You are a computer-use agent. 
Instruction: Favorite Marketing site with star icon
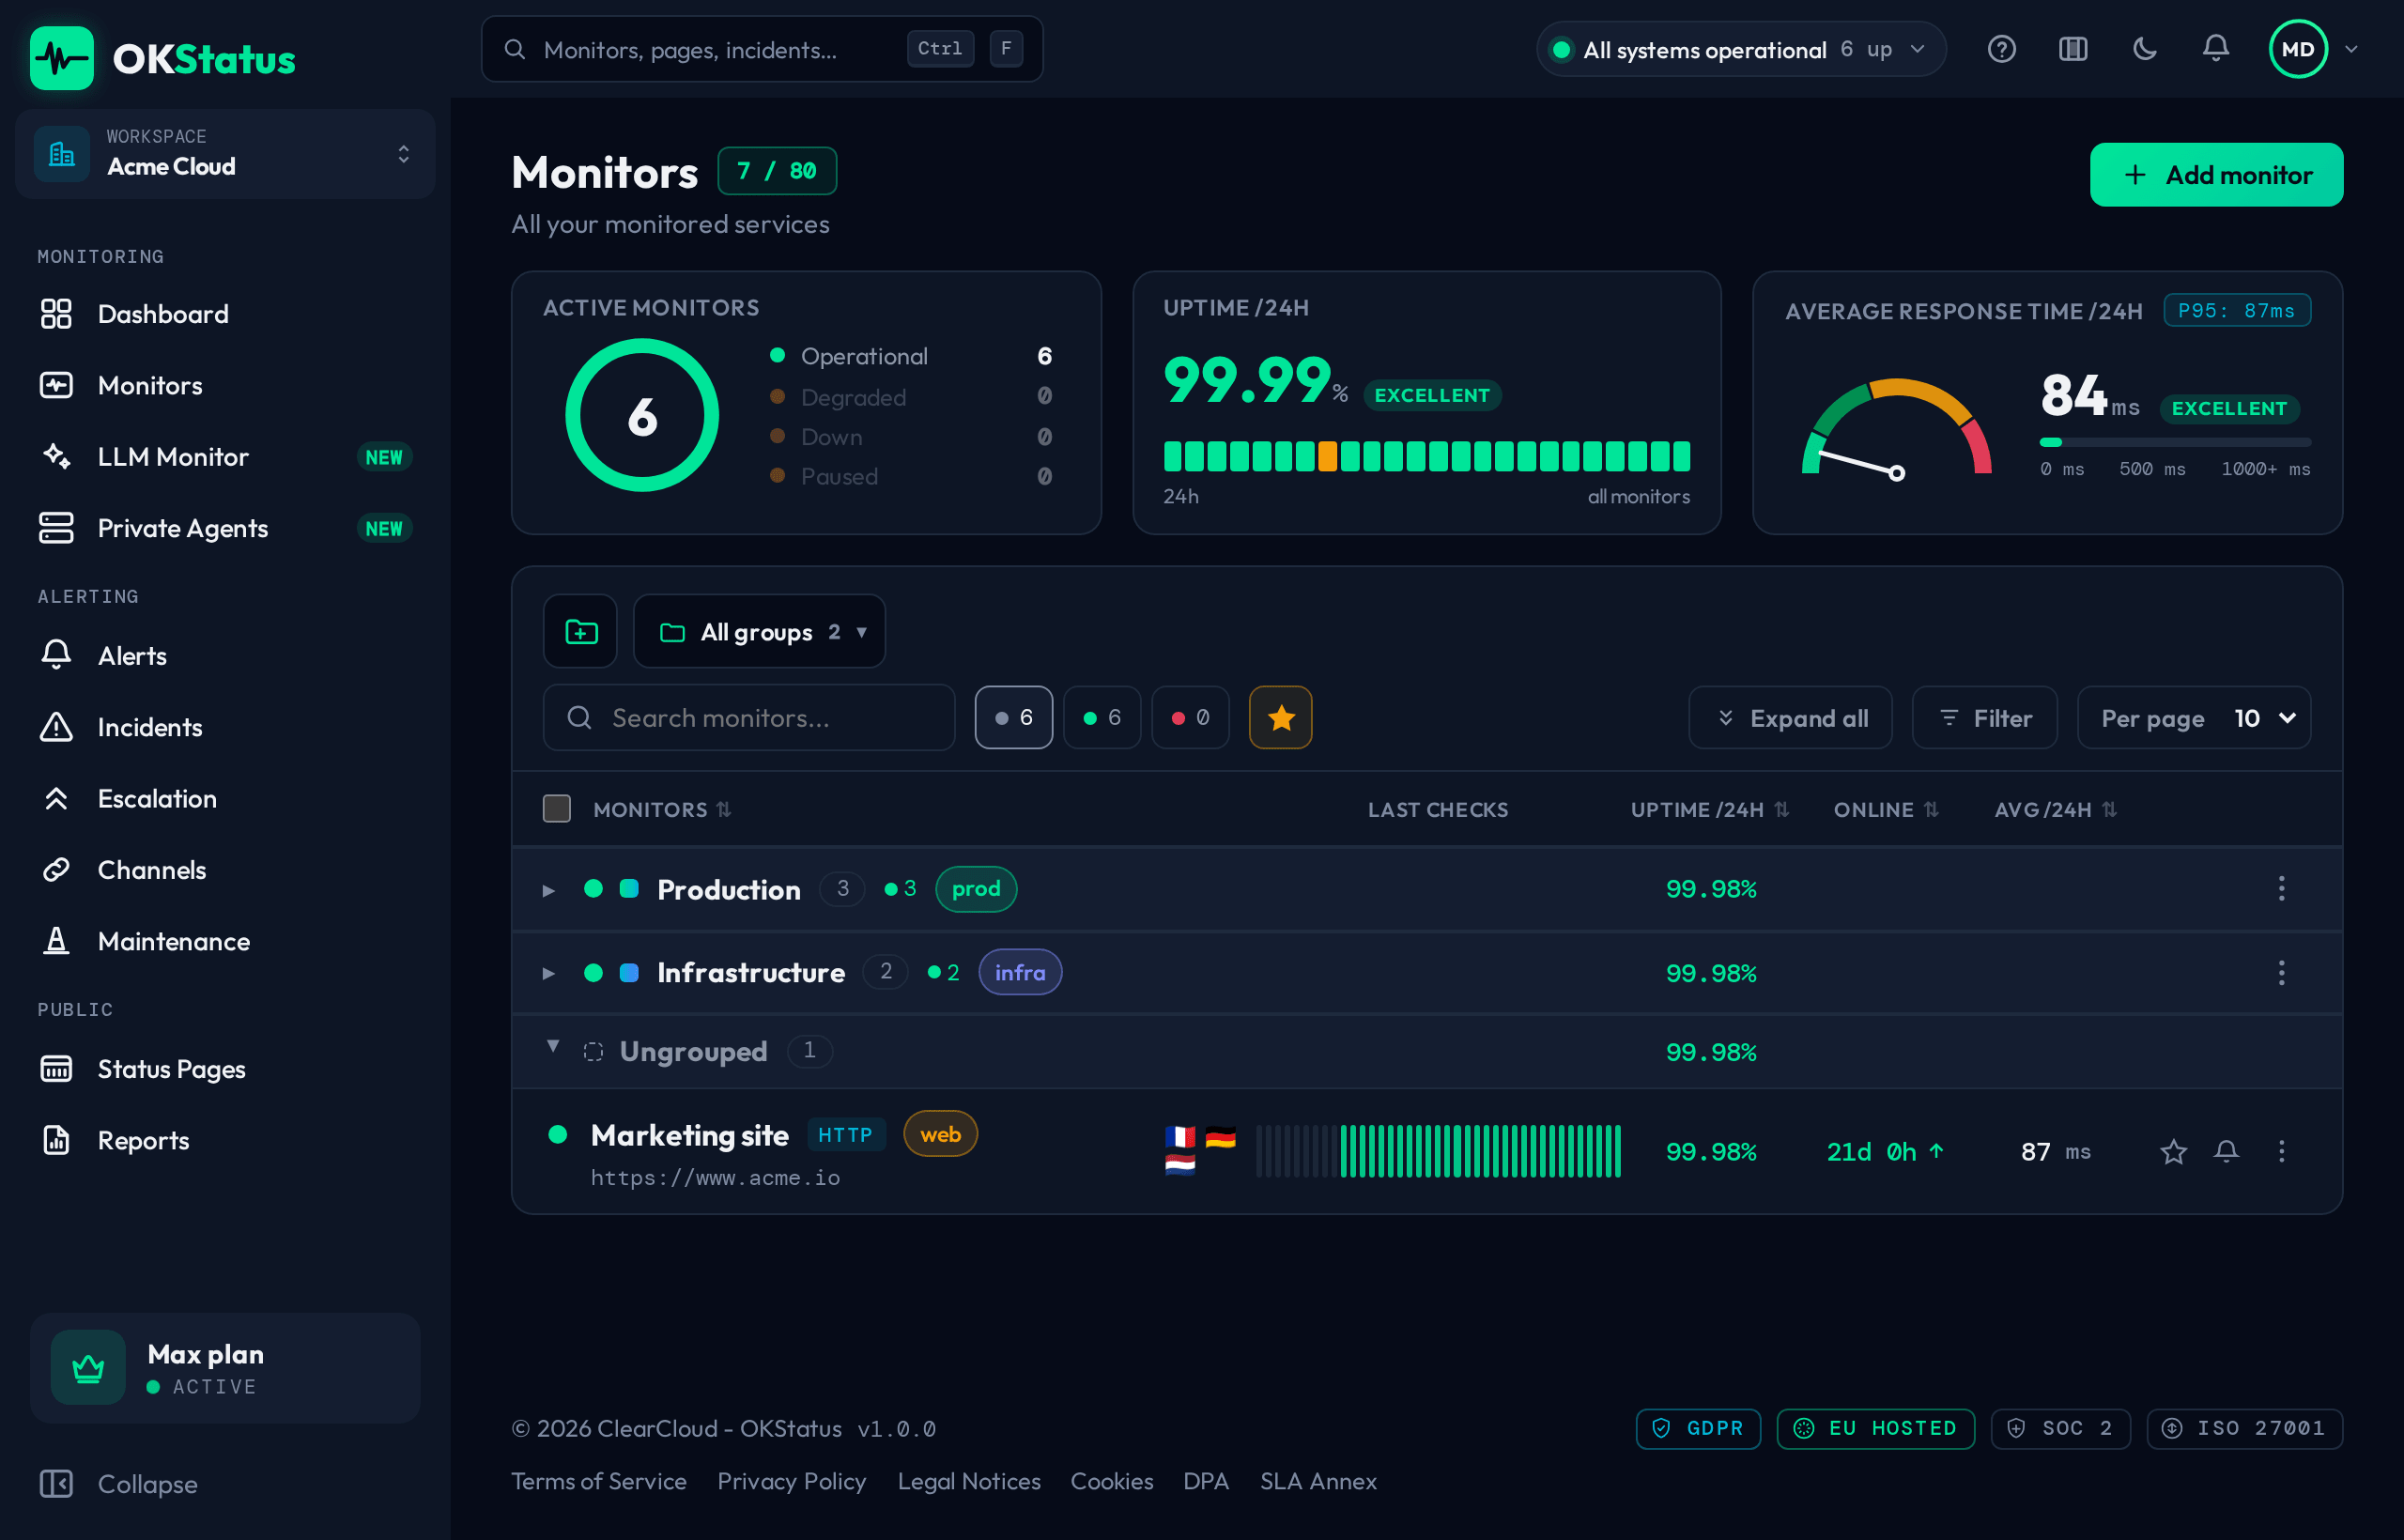coord(2173,1151)
